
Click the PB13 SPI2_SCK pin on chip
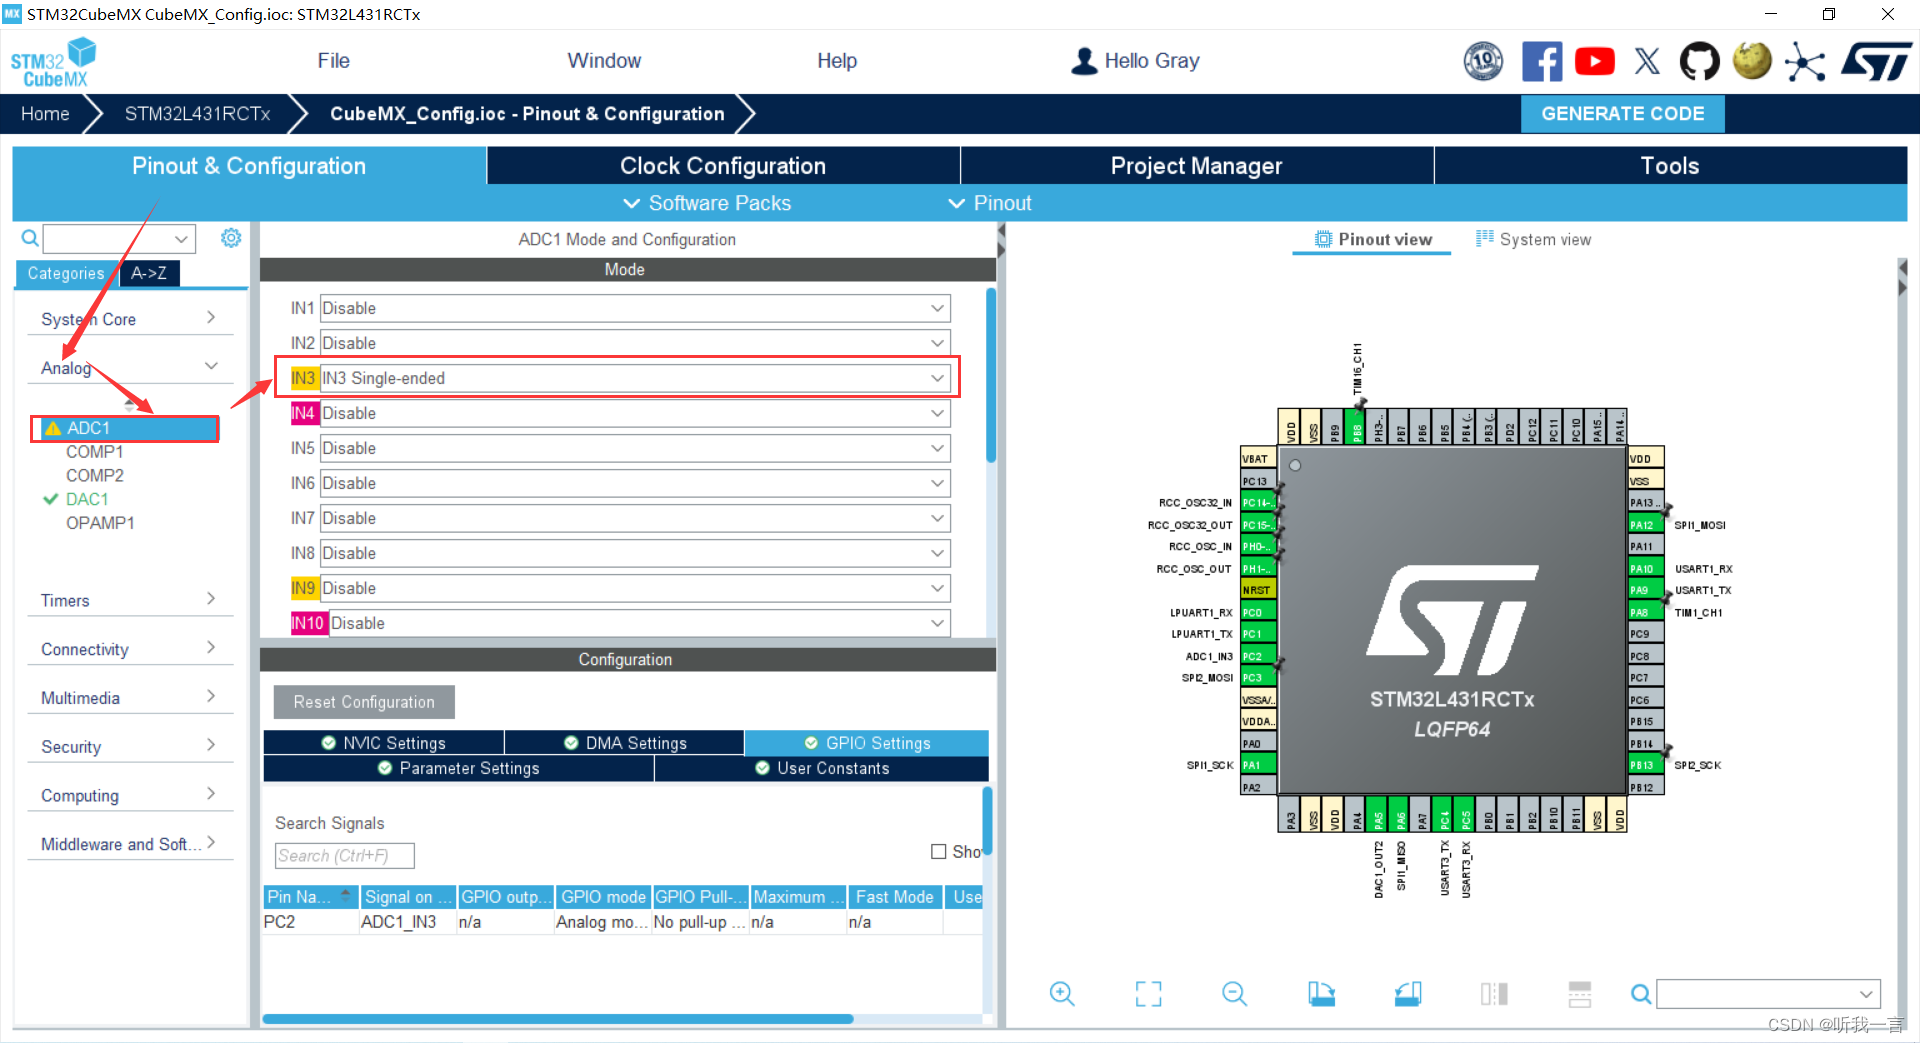point(1646,765)
